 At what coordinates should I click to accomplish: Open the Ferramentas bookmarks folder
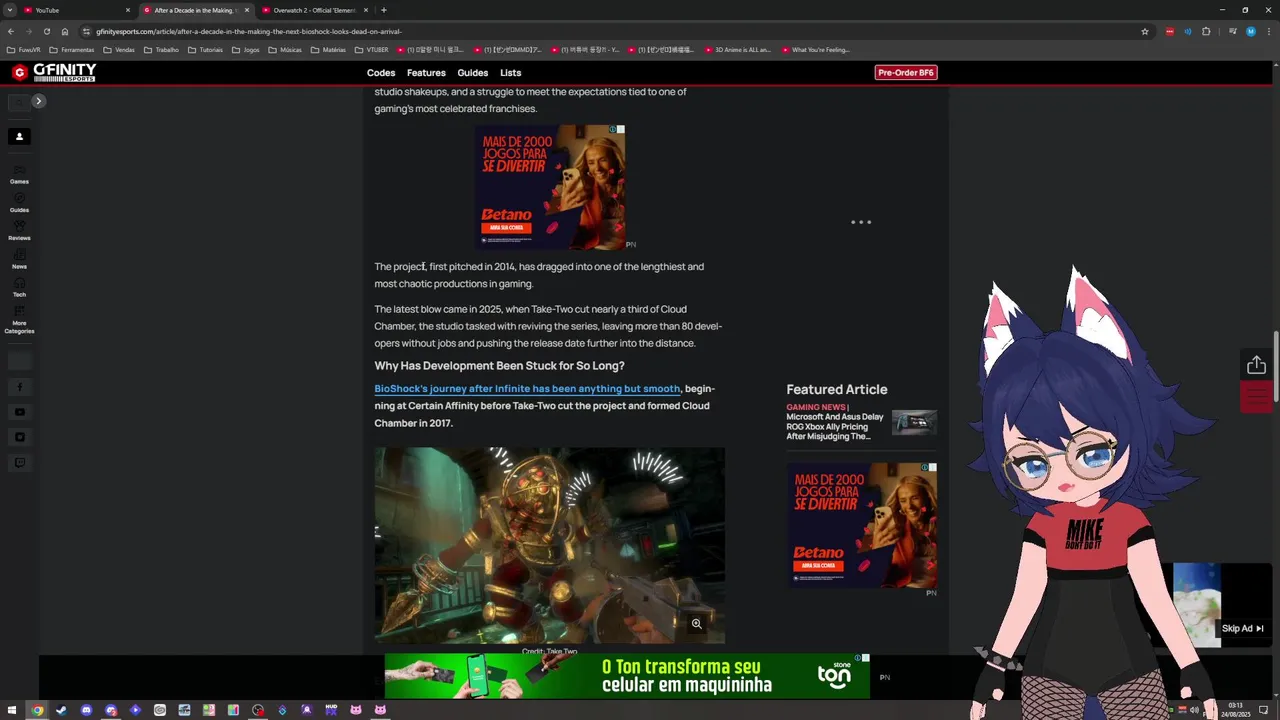[72, 49]
